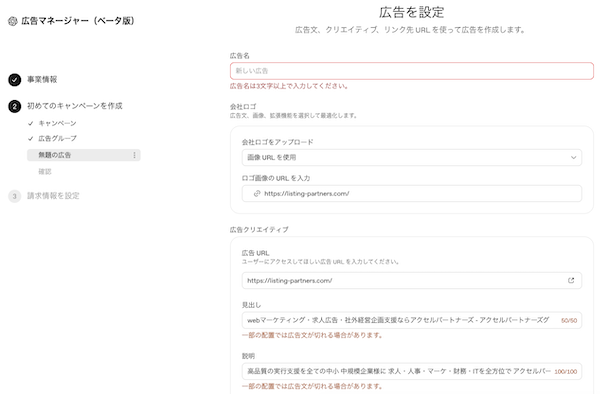Viewport: 600px width, 394px height.
Task: Click the 50/50 character counter
Action: coord(569,321)
